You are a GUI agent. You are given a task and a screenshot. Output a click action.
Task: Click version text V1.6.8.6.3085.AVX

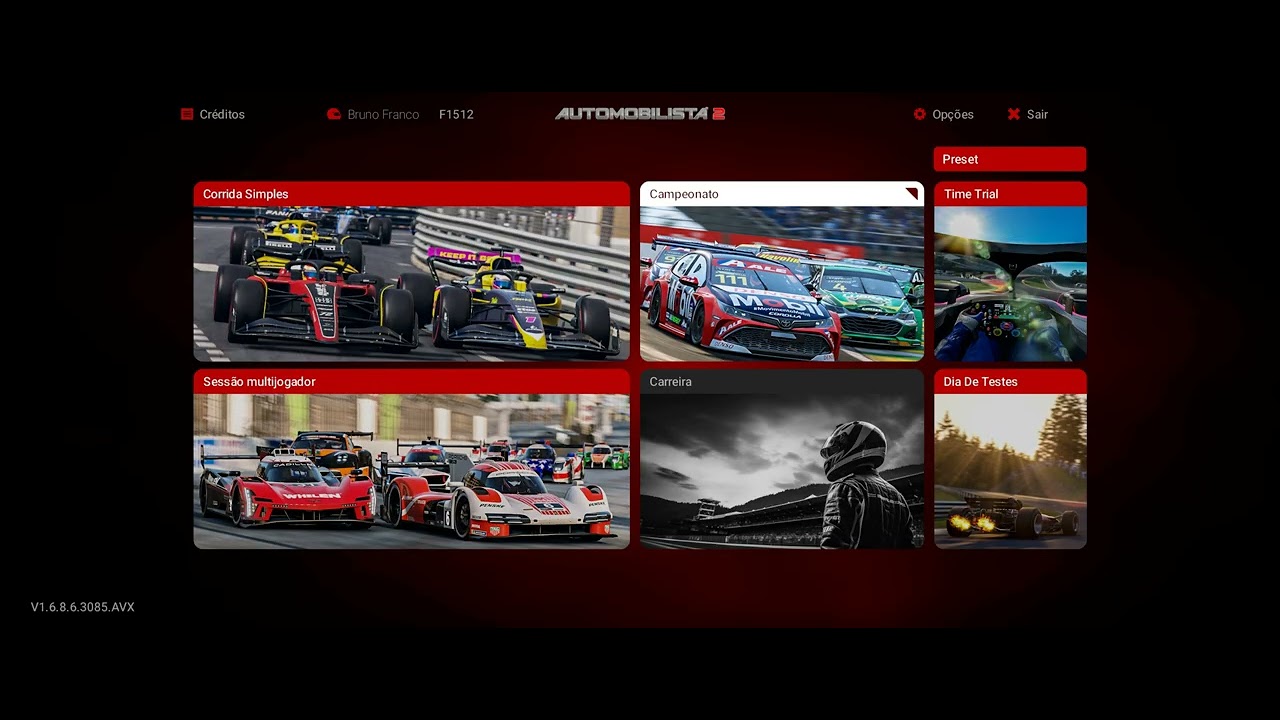tap(82, 607)
